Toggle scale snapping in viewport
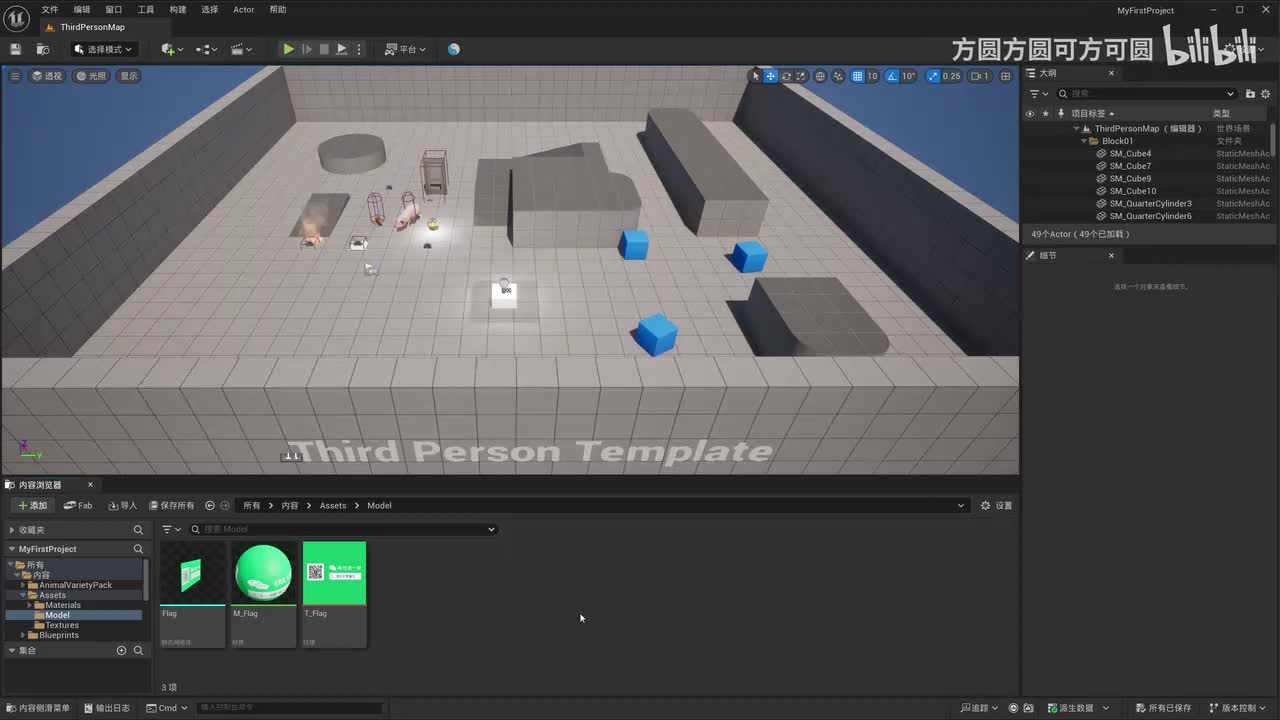Image resolution: width=1280 pixels, height=720 pixels. click(x=933, y=76)
